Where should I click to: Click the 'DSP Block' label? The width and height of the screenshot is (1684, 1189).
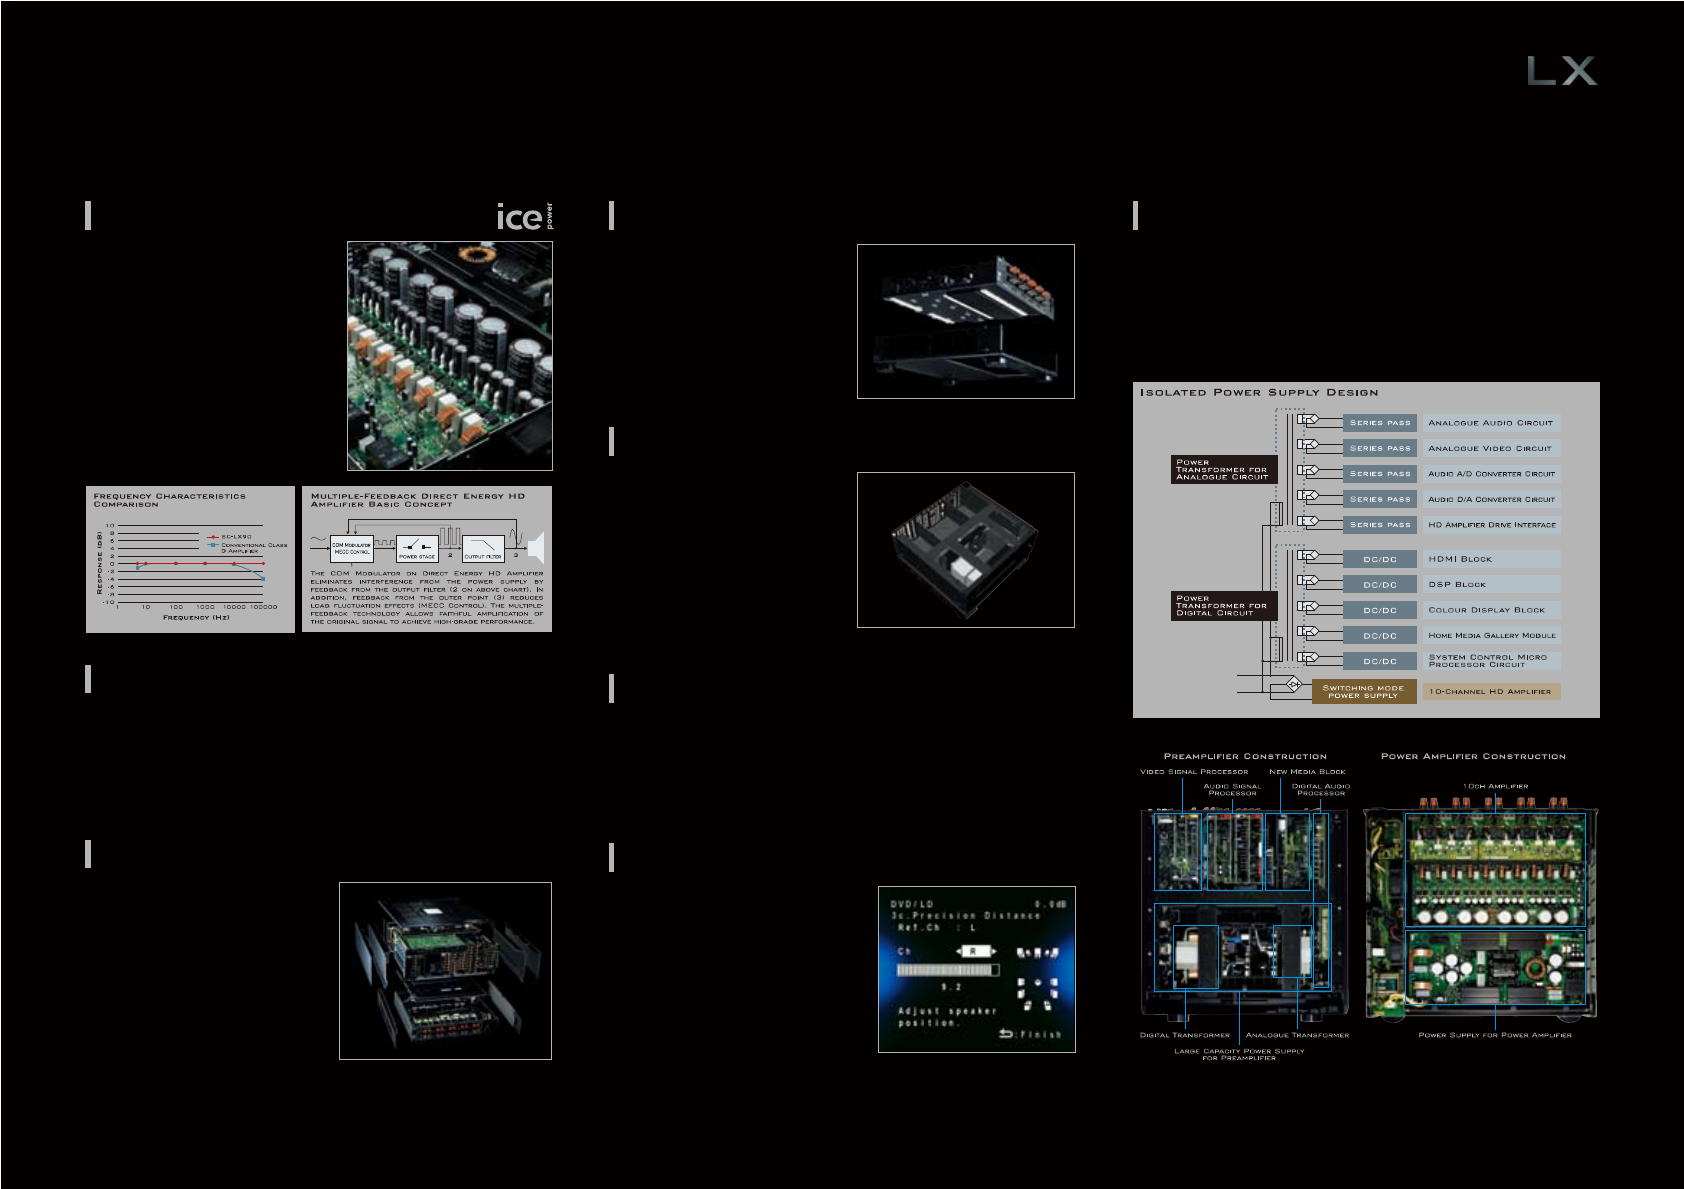click(1491, 585)
